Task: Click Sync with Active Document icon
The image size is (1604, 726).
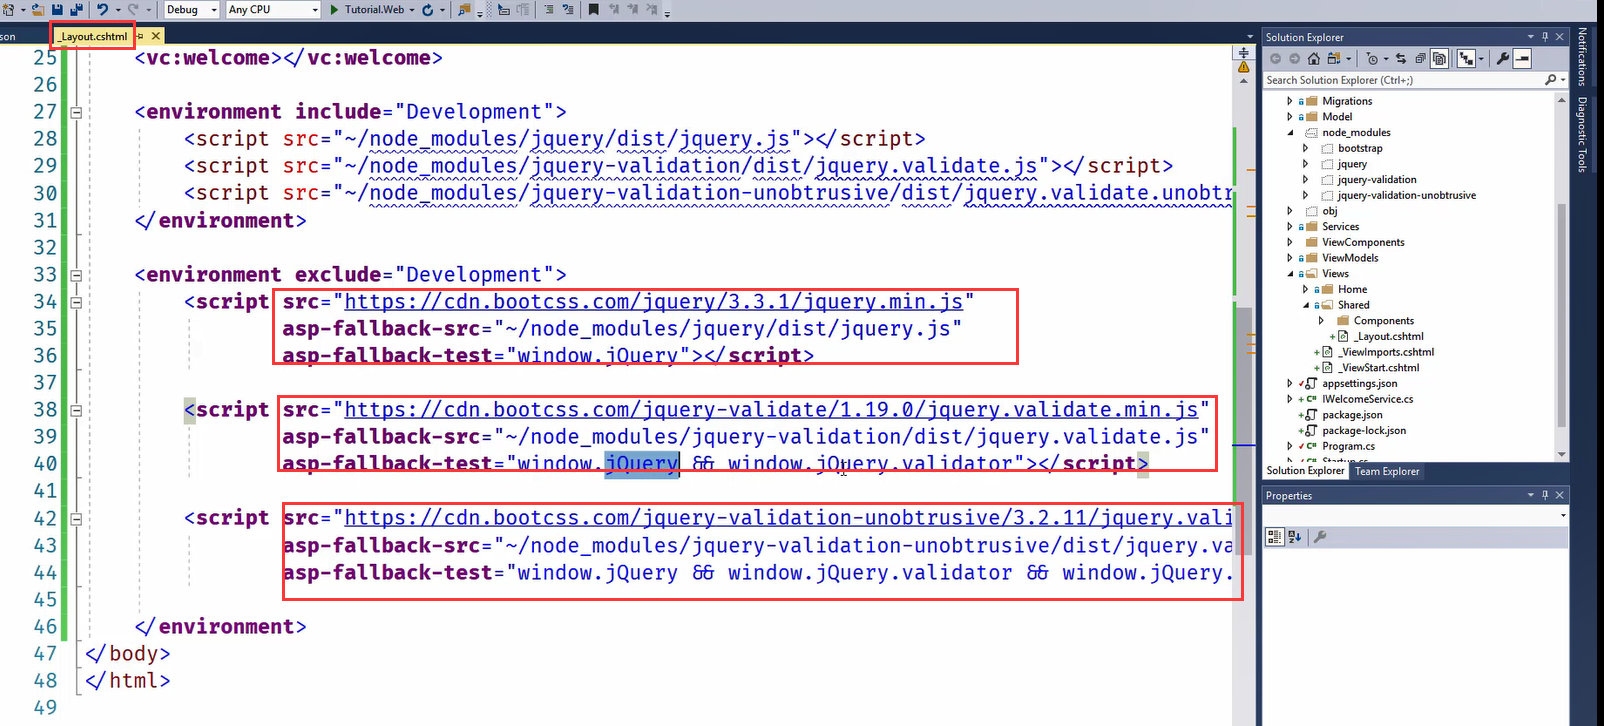Action: pyautogui.click(x=1400, y=59)
